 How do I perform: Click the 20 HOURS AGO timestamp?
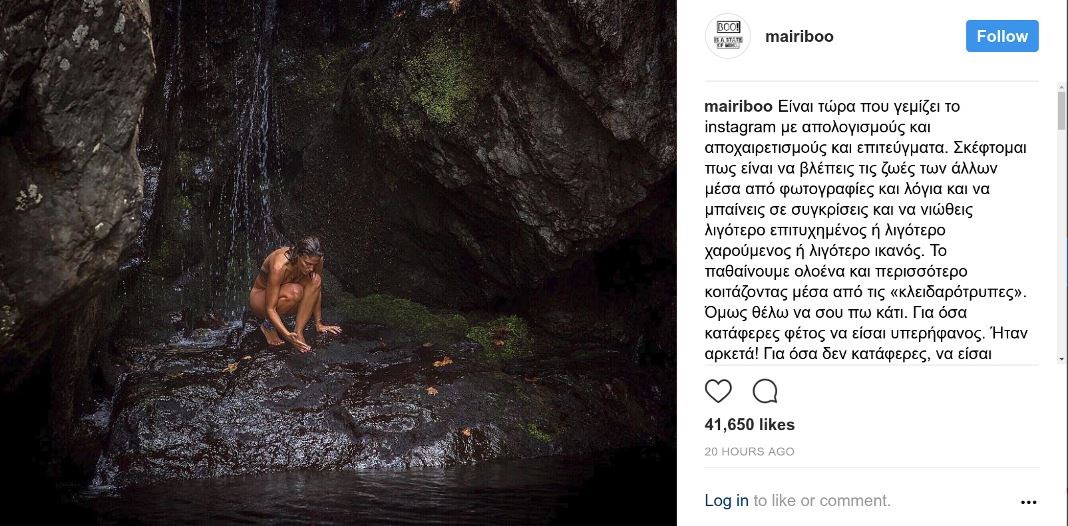click(749, 451)
